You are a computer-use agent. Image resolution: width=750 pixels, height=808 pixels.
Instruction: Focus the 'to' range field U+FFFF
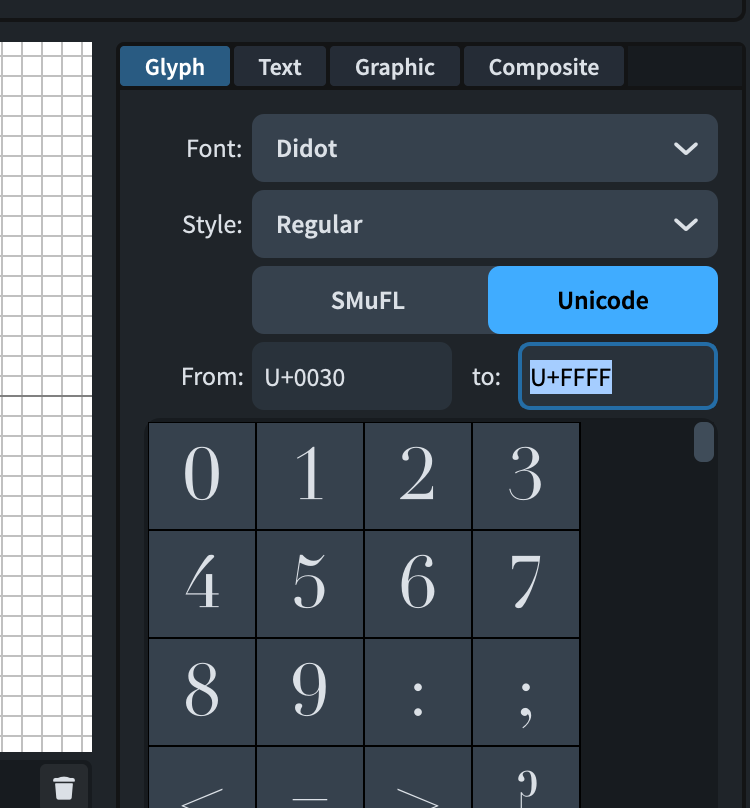pyautogui.click(x=617, y=377)
